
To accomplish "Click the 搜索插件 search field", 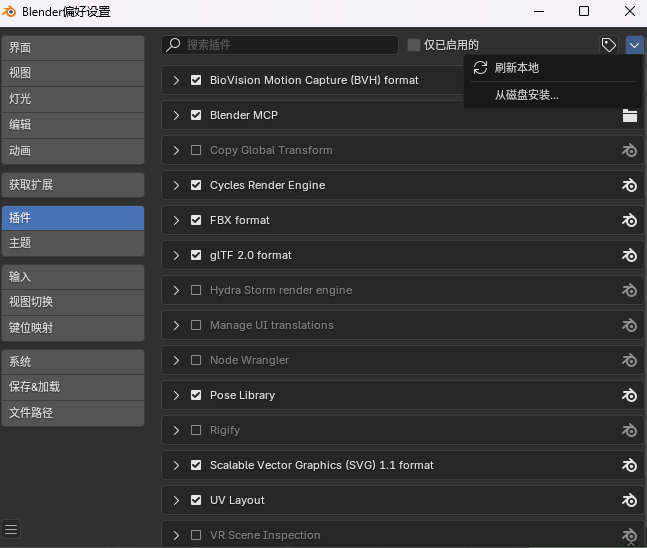I will pos(290,45).
